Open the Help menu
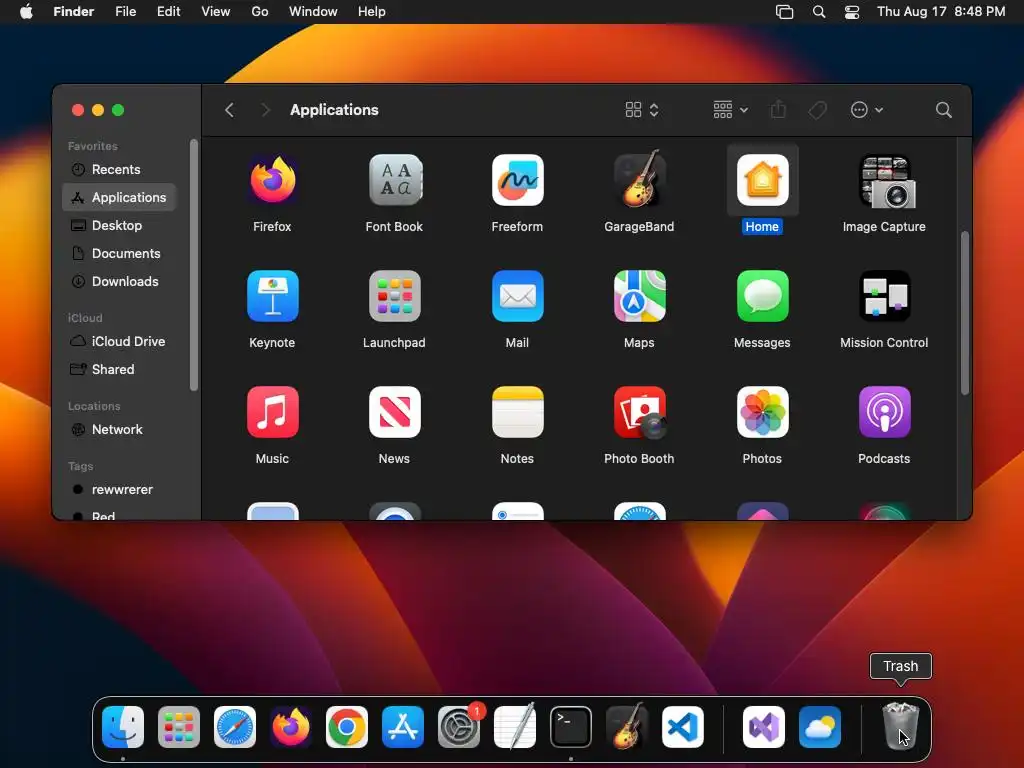This screenshot has width=1024, height=768. coord(372,12)
